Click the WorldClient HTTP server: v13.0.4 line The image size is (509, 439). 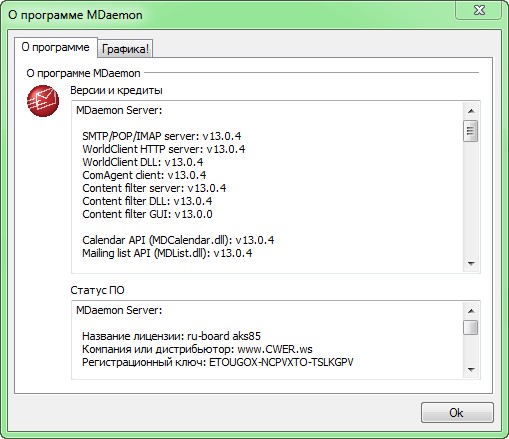[164, 149]
